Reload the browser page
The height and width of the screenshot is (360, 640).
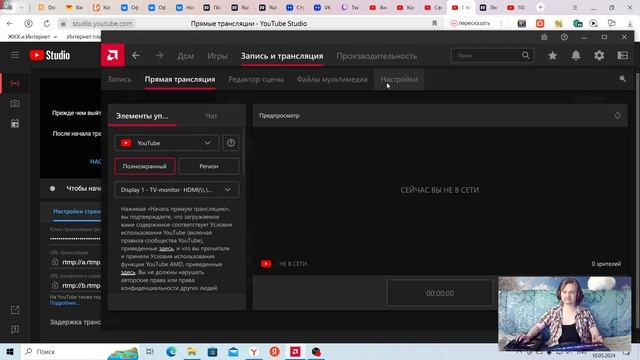(47, 24)
